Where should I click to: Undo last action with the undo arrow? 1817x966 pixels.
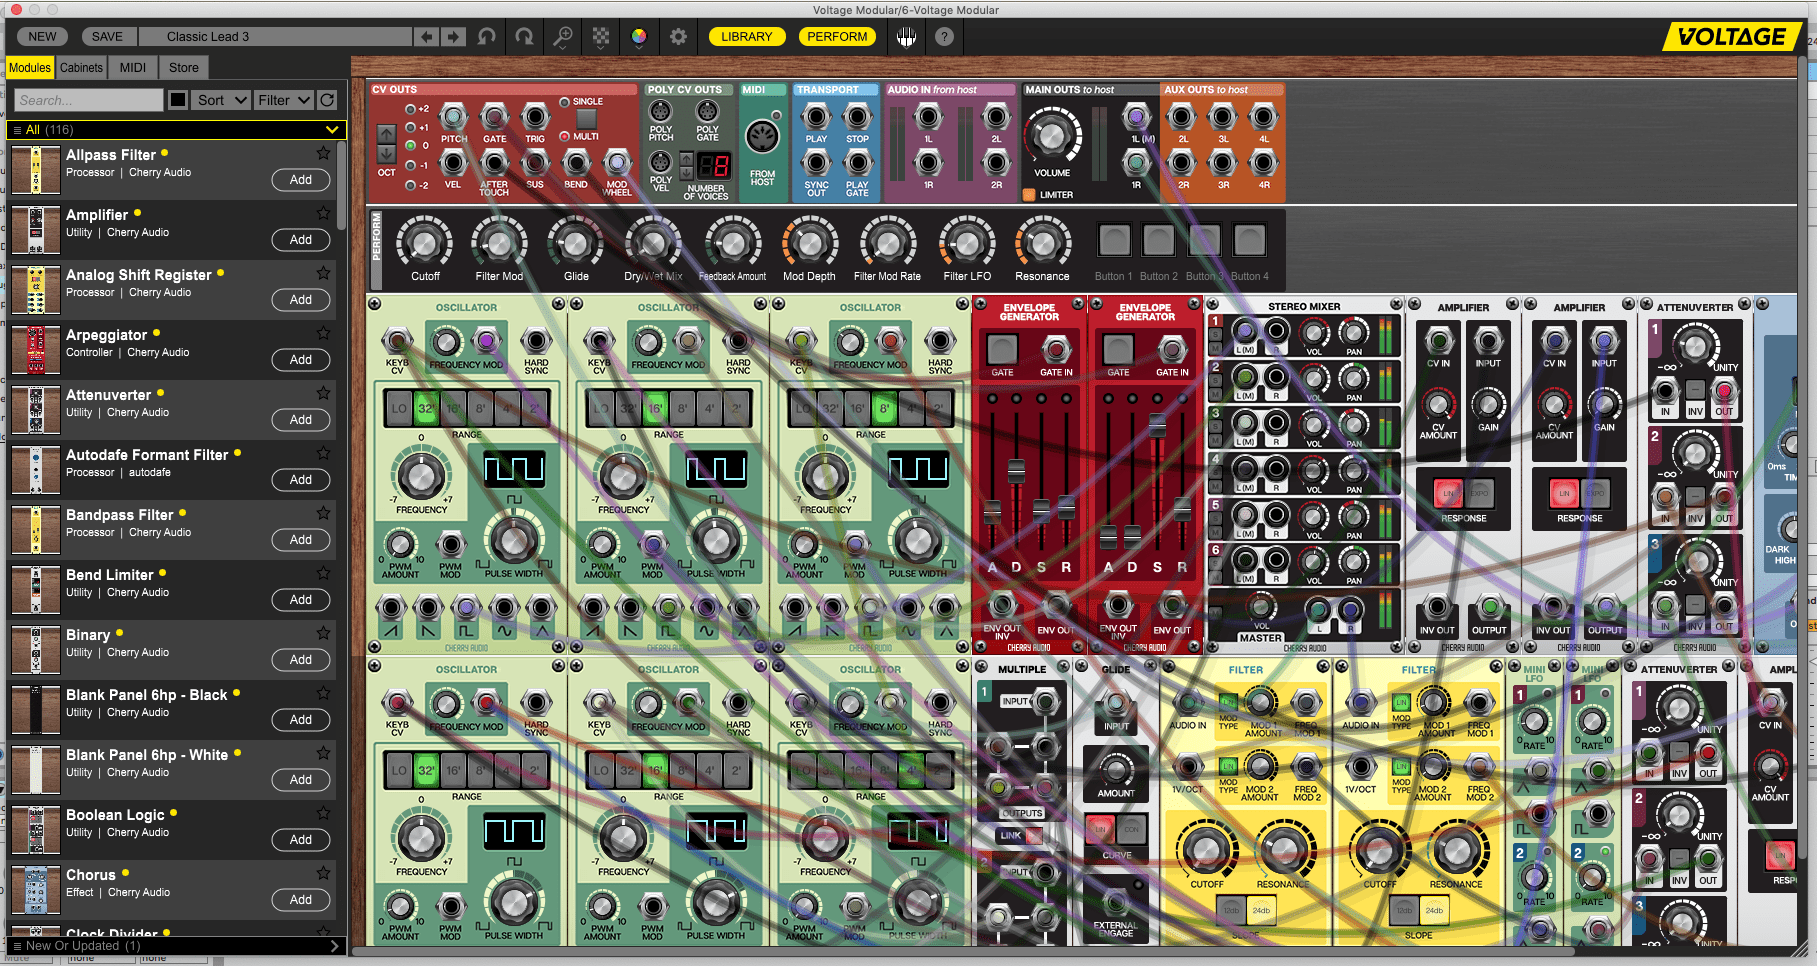(x=487, y=37)
